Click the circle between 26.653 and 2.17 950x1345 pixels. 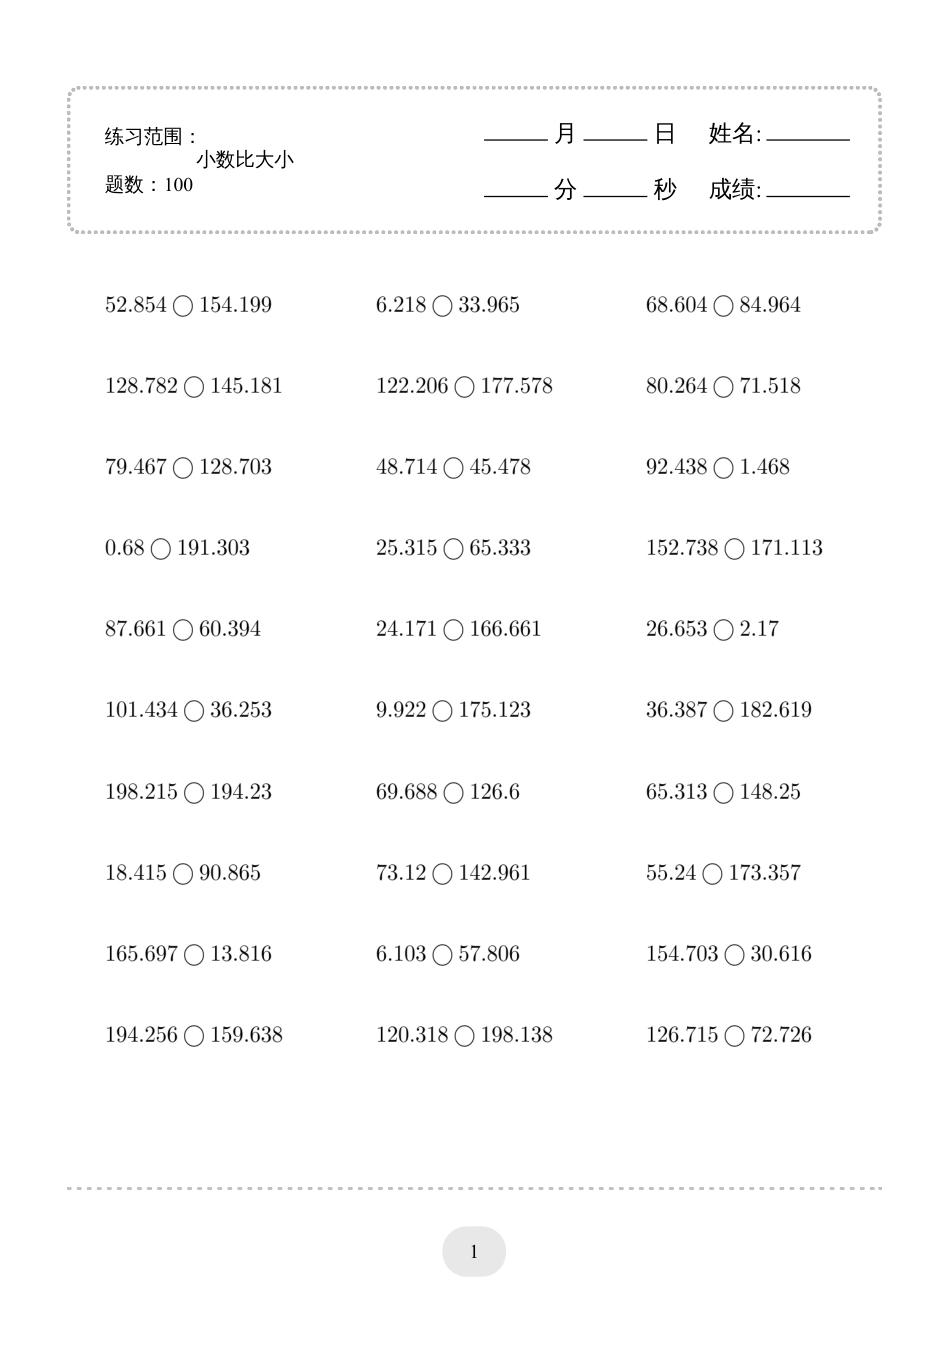pos(723,630)
